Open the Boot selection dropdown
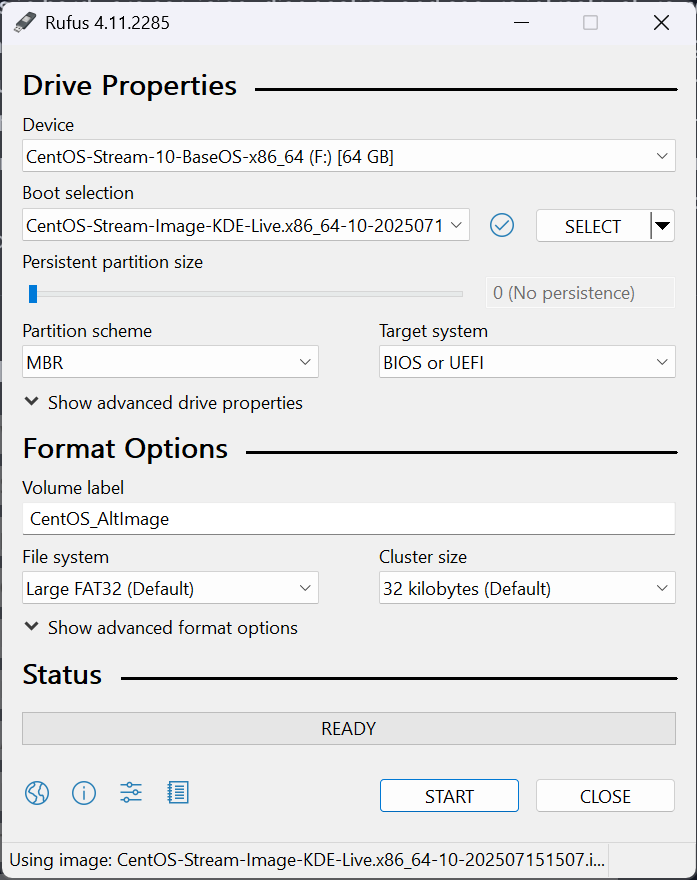 point(245,226)
